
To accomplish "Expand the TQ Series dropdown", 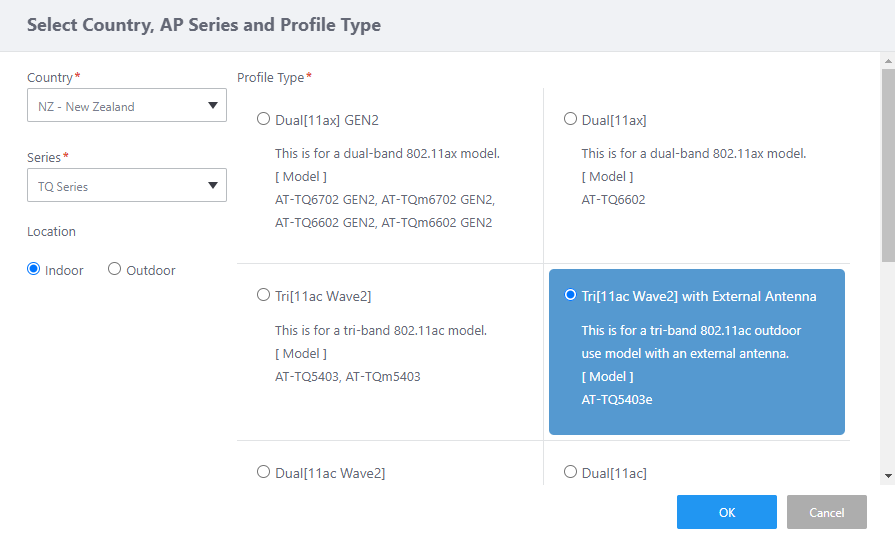I will (x=126, y=186).
